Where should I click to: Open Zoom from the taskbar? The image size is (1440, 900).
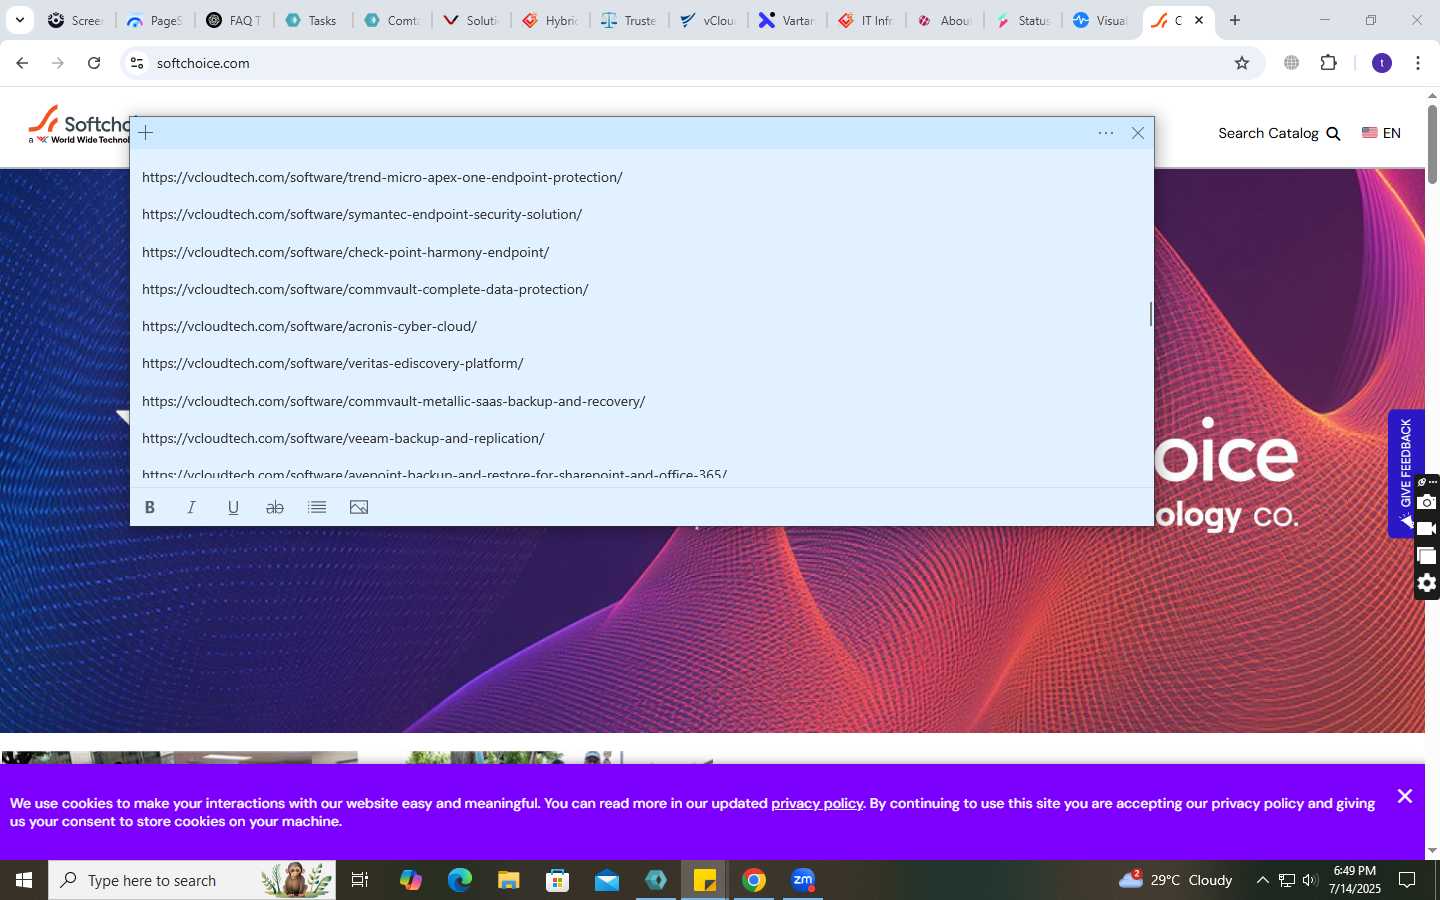(x=803, y=880)
